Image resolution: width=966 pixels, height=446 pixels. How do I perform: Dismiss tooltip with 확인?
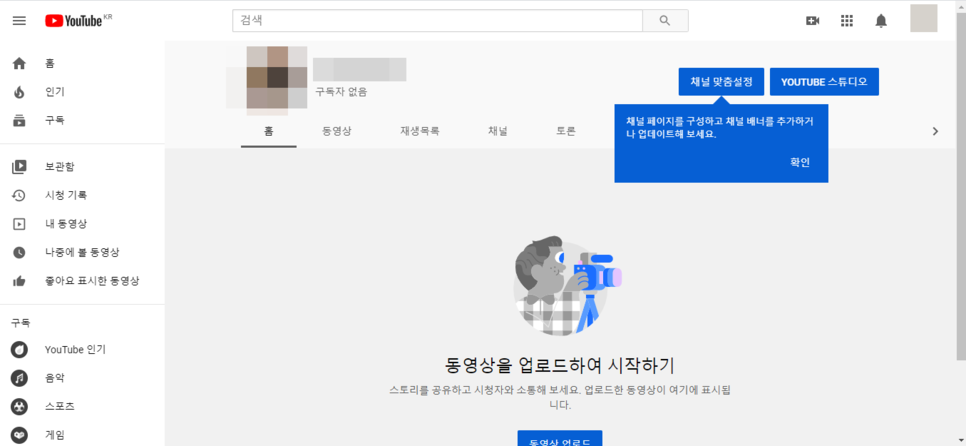[x=800, y=163]
